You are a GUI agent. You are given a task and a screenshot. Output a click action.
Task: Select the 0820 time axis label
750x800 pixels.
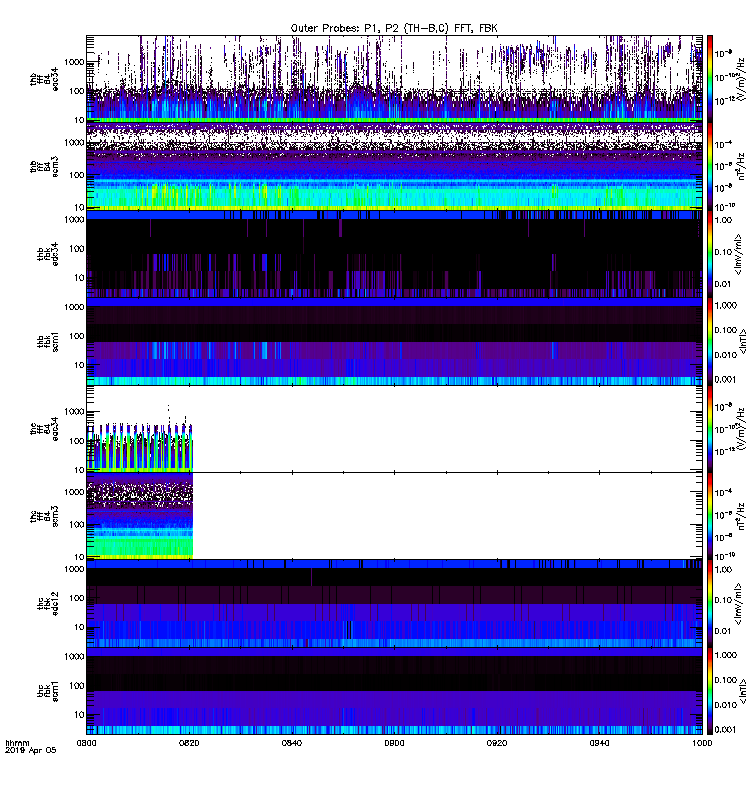tap(189, 743)
